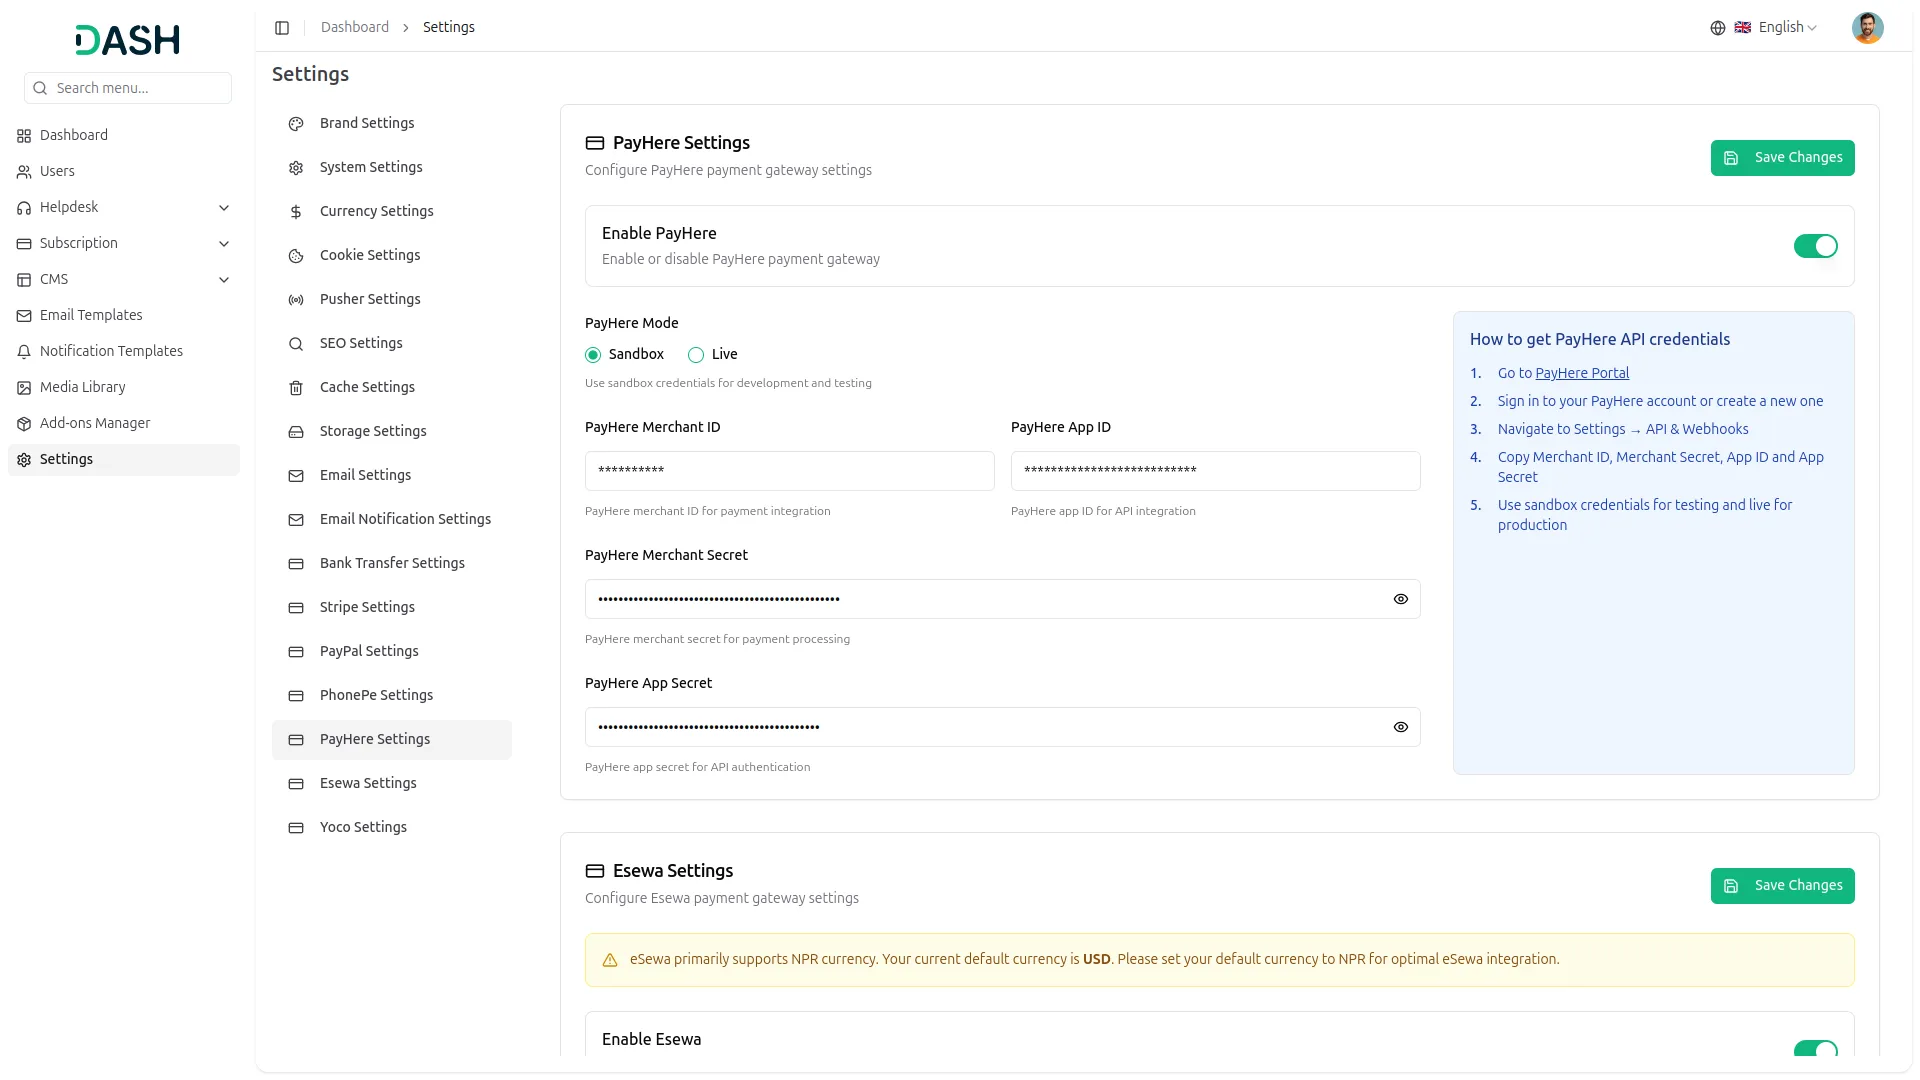Click the Helpdesk headset icon
The width and height of the screenshot is (1920, 1080).
point(24,208)
